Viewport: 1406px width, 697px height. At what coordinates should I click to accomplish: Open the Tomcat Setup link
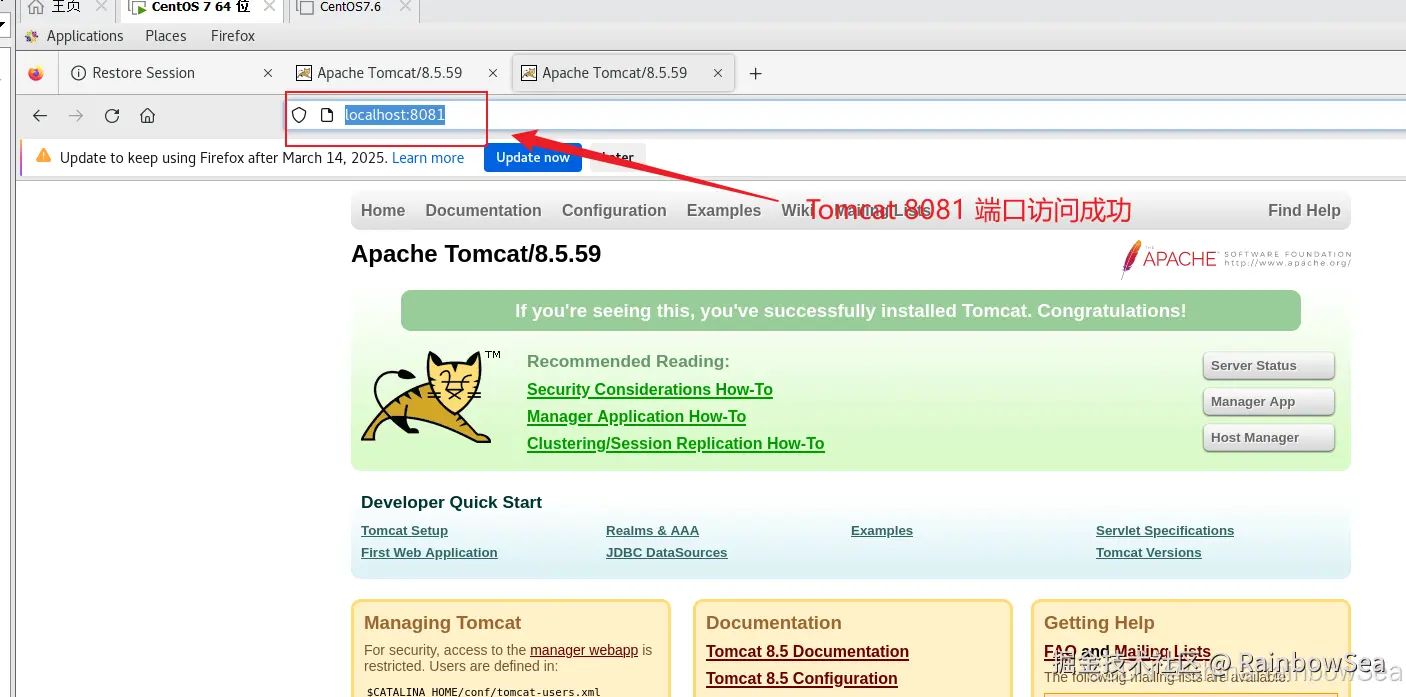[404, 531]
